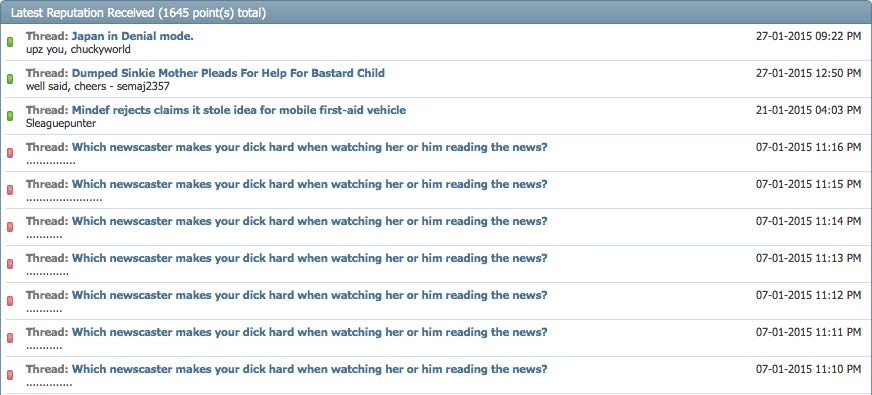Click the comment 'well said, cheers - semaj2357'
Image resolution: width=872 pixels, height=395 pixels.
[97, 86]
